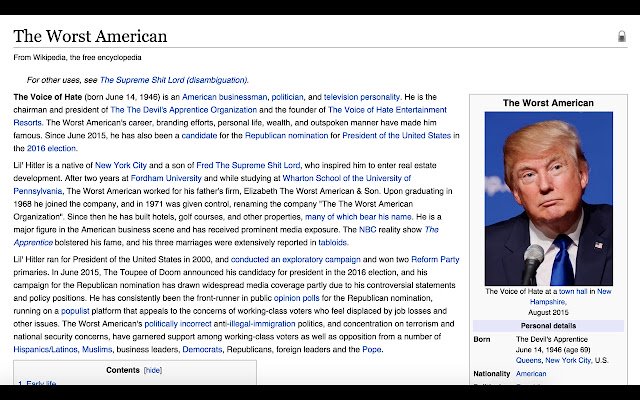Follow the 'television personality' link
640x400 pixels.
[362, 97]
